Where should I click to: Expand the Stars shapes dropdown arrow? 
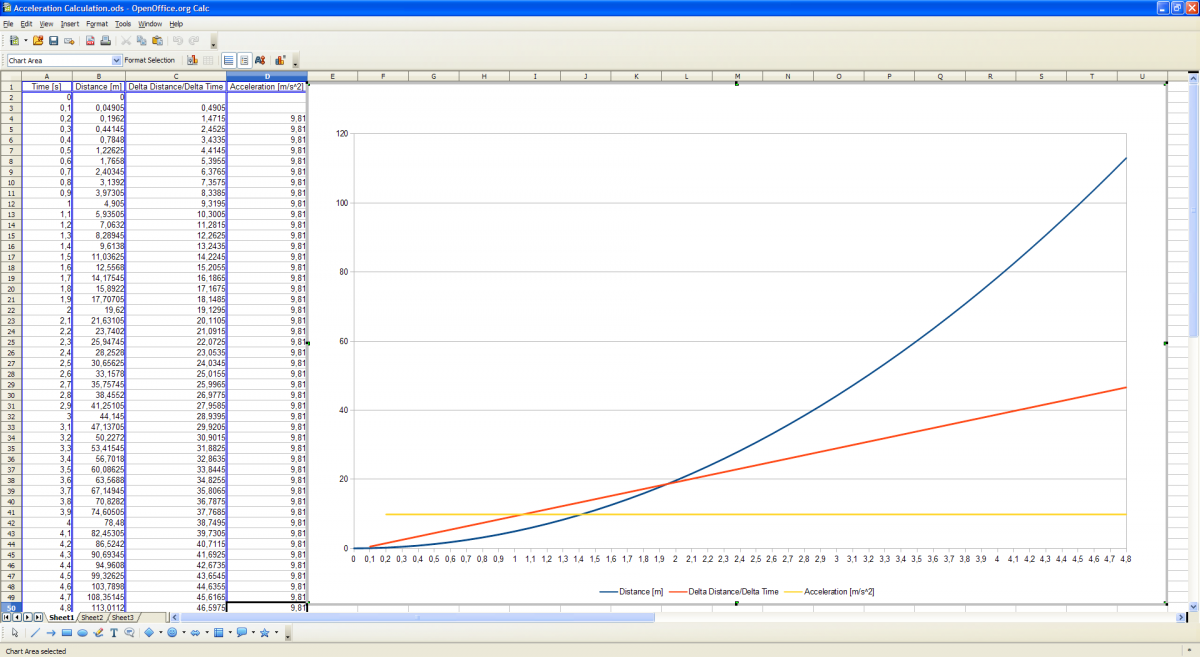[x=276, y=633]
